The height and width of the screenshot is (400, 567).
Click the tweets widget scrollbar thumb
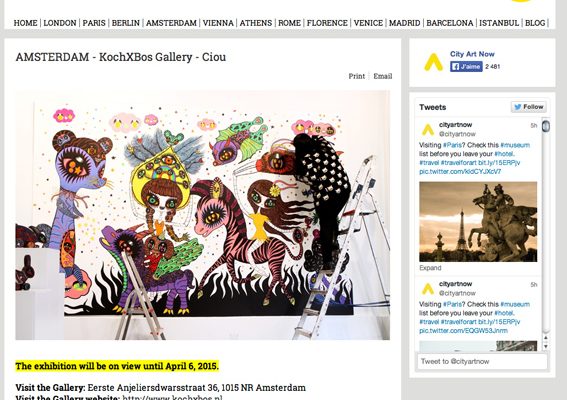(x=546, y=126)
